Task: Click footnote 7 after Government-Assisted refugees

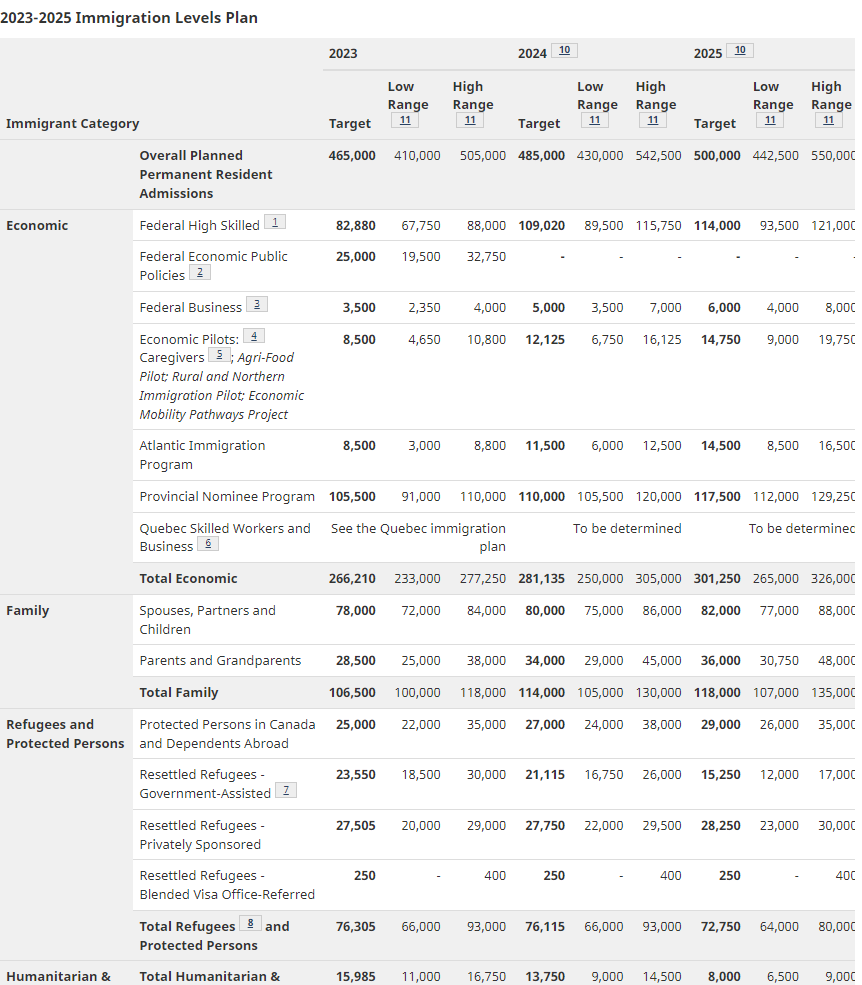Action: point(286,791)
